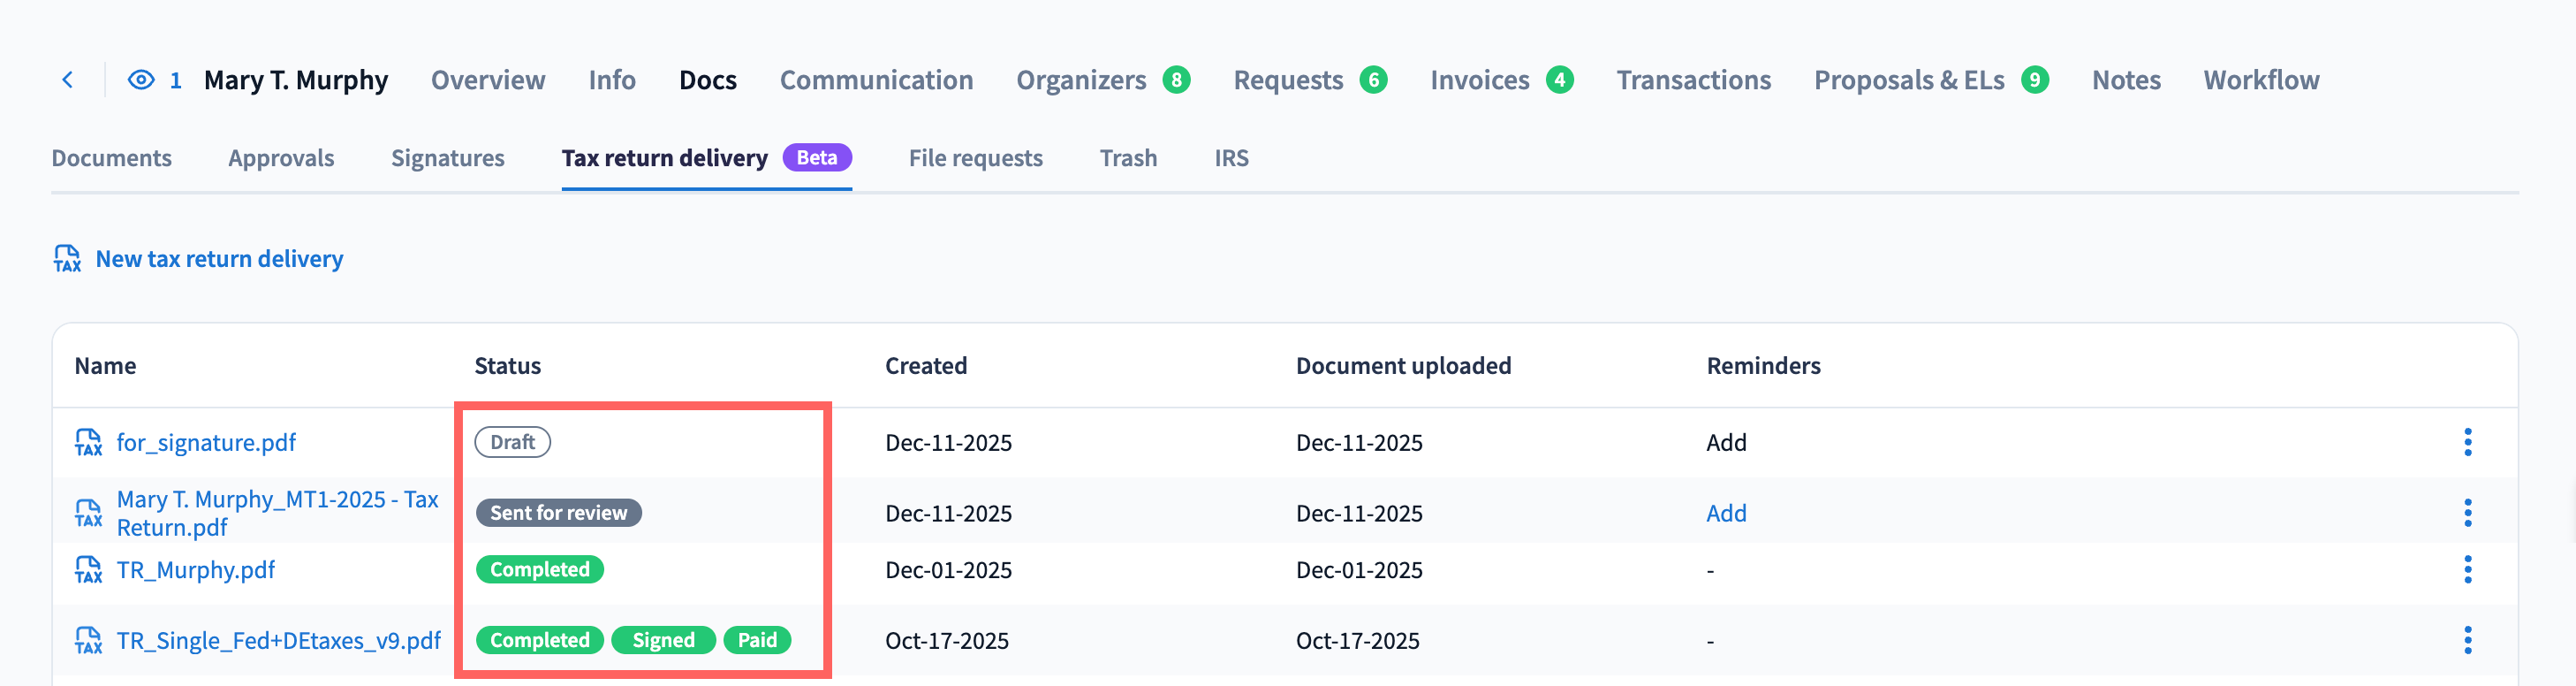Open more options for Mary T. Murphy_MT1-2025 row

tap(2467, 513)
